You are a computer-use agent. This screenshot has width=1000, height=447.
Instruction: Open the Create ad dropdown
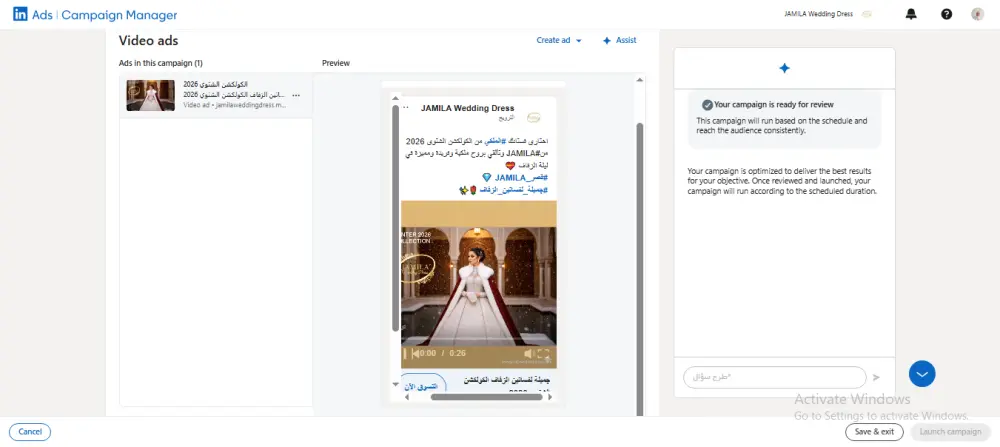(x=559, y=40)
